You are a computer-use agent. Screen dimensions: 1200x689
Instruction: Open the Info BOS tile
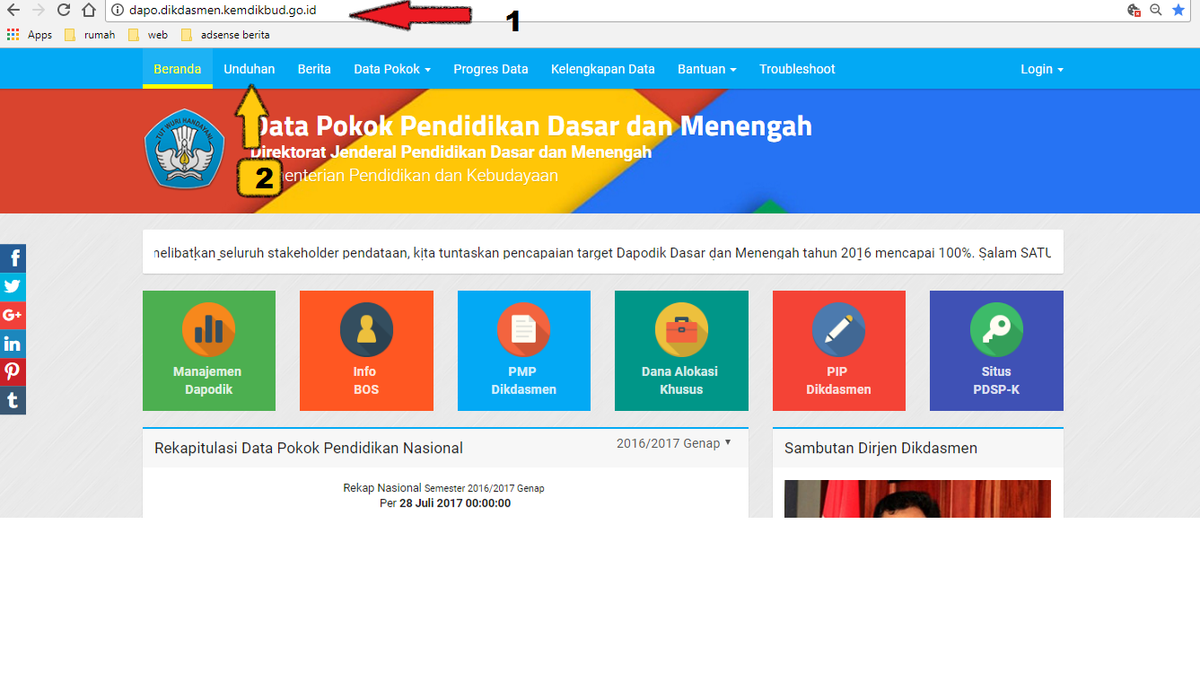point(366,351)
